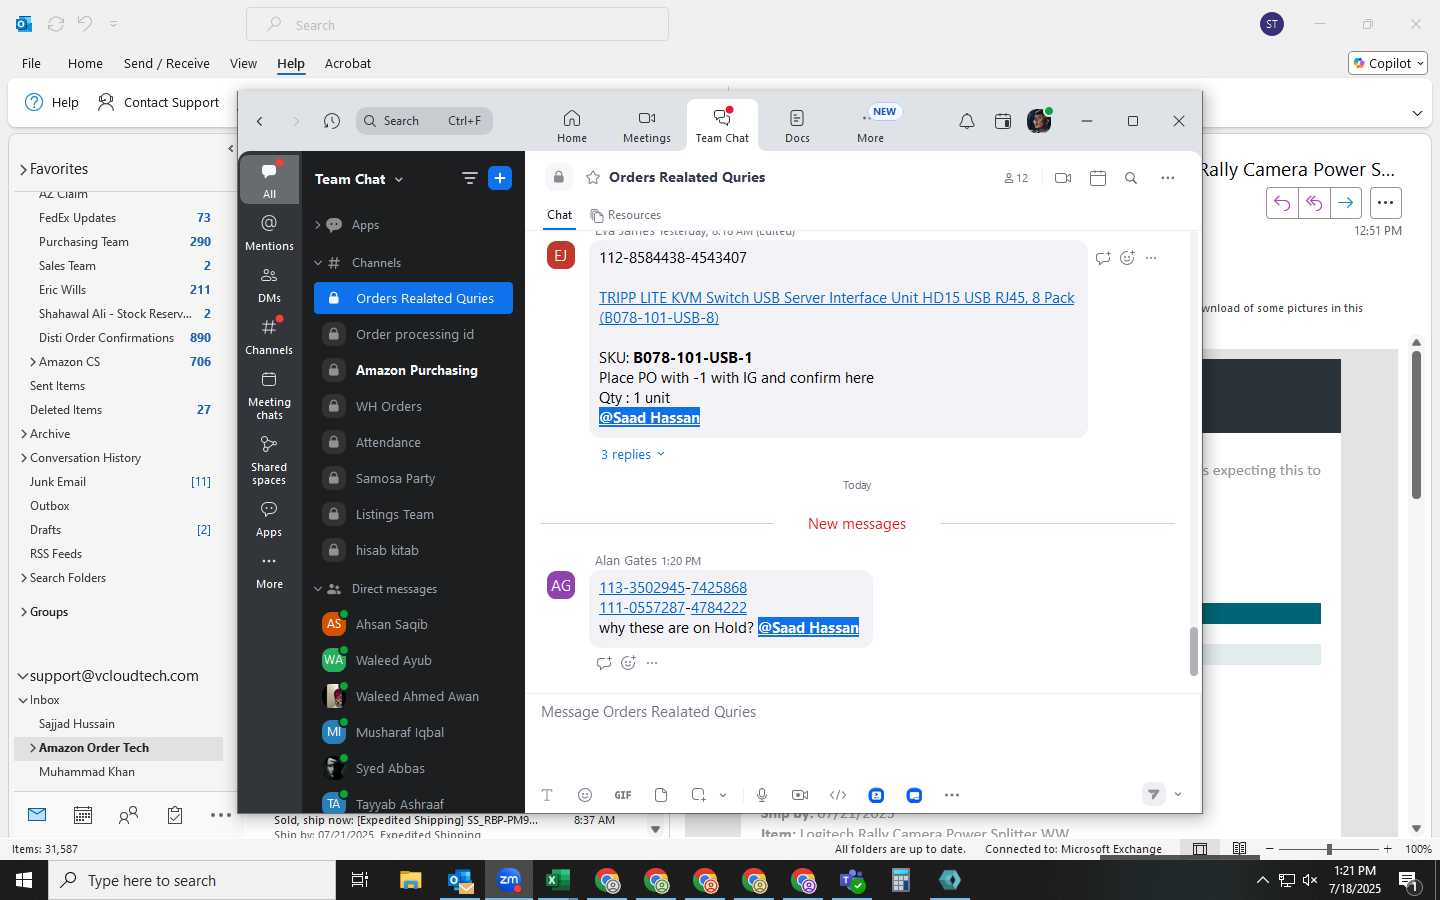
Task: Open Meeting chats in sidebar
Action: click(x=269, y=395)
